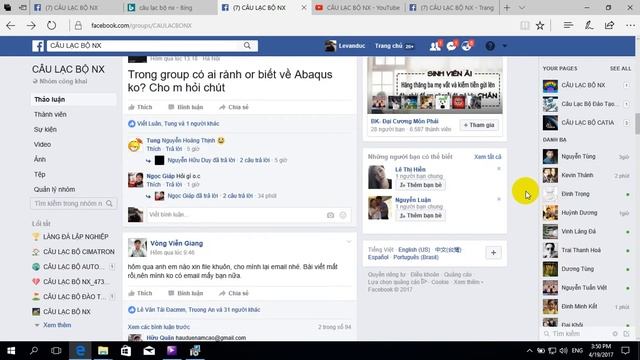Viewport: 640px width, 360px height.
Task: Expand Xem các bình luận trước
Action: (x=159, y=327)
